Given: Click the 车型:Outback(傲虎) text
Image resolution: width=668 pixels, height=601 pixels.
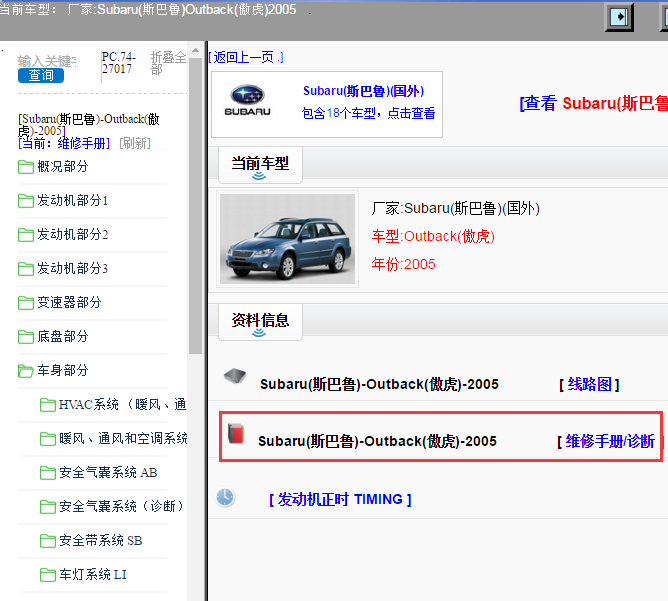Looking at the screenshot, I should click(x=433, y=236).
